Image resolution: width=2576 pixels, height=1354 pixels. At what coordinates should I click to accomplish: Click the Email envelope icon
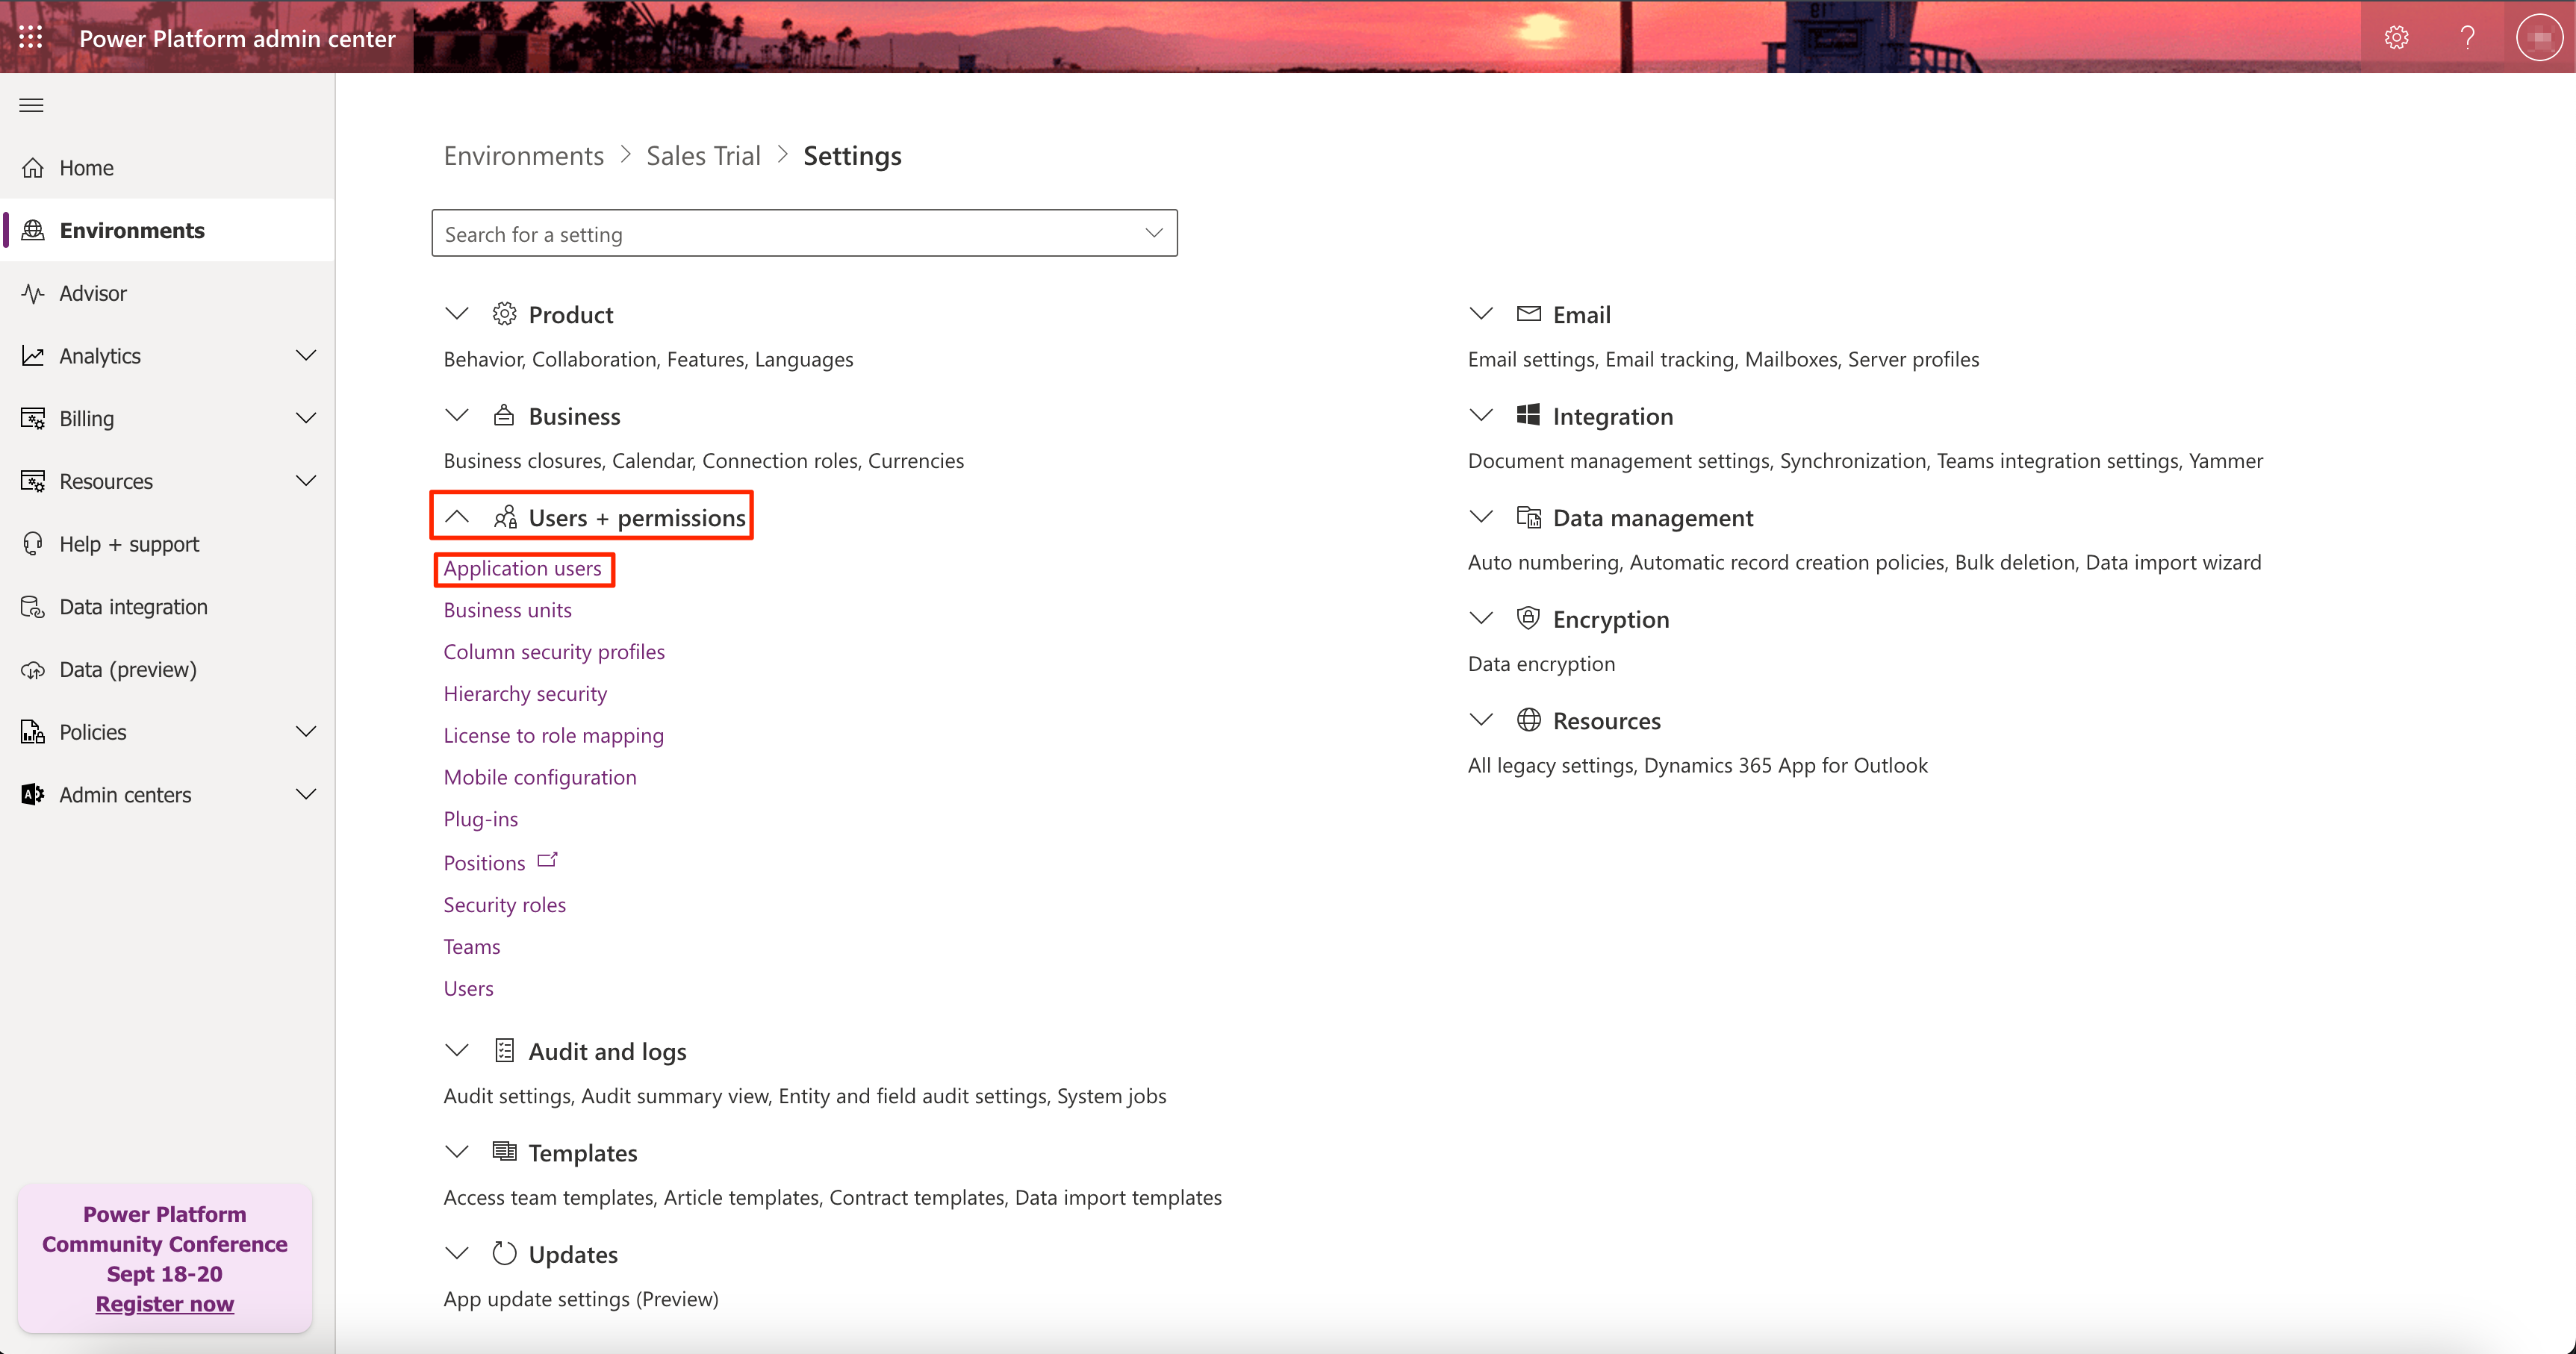(1528, 314)
